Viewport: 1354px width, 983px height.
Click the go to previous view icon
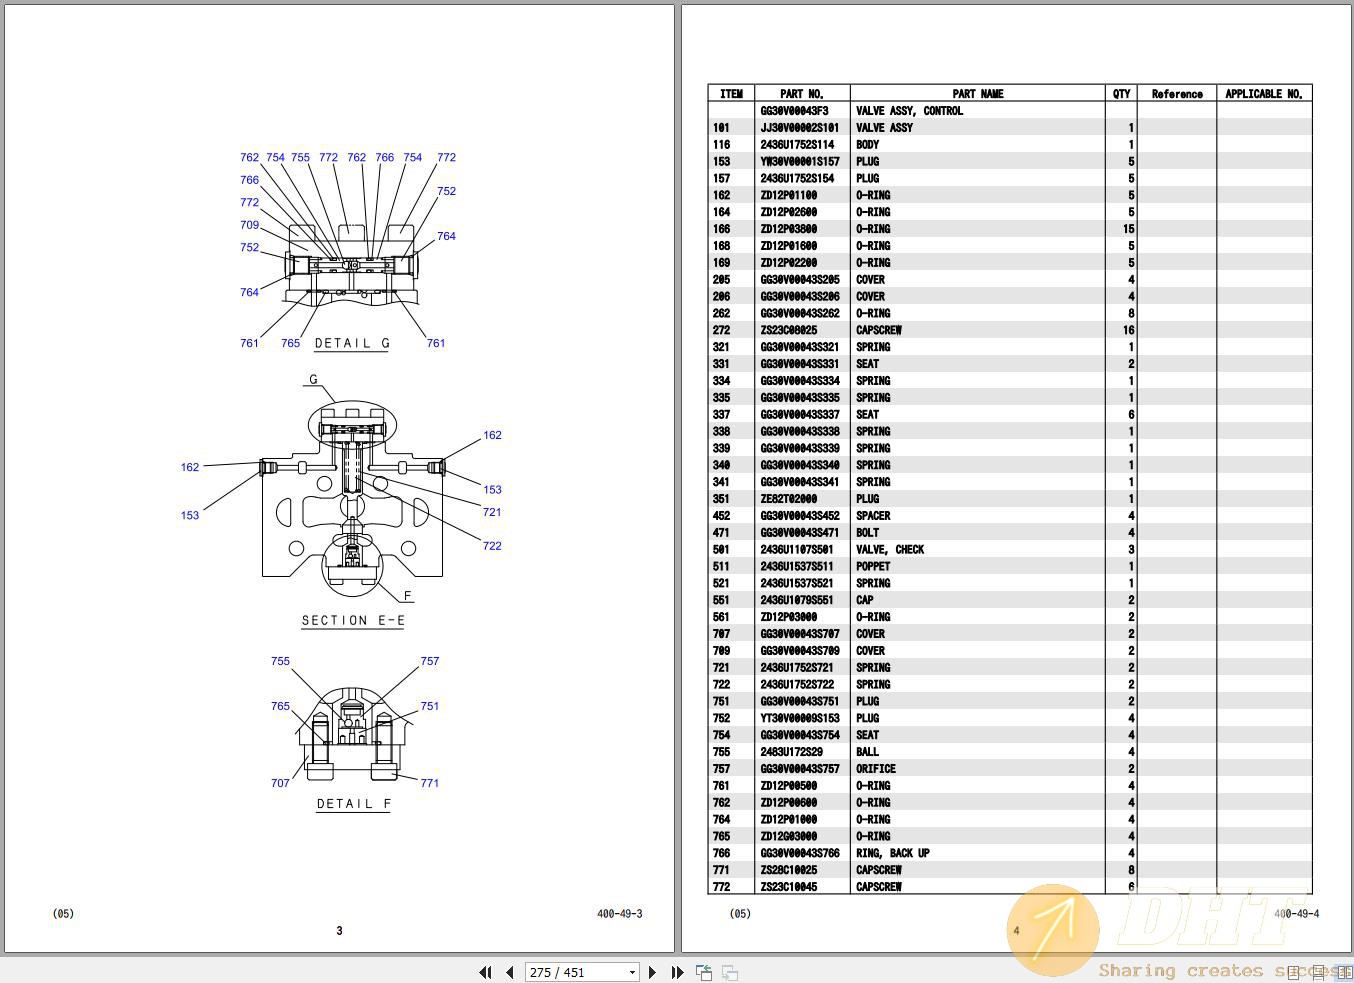coord(704,972)
